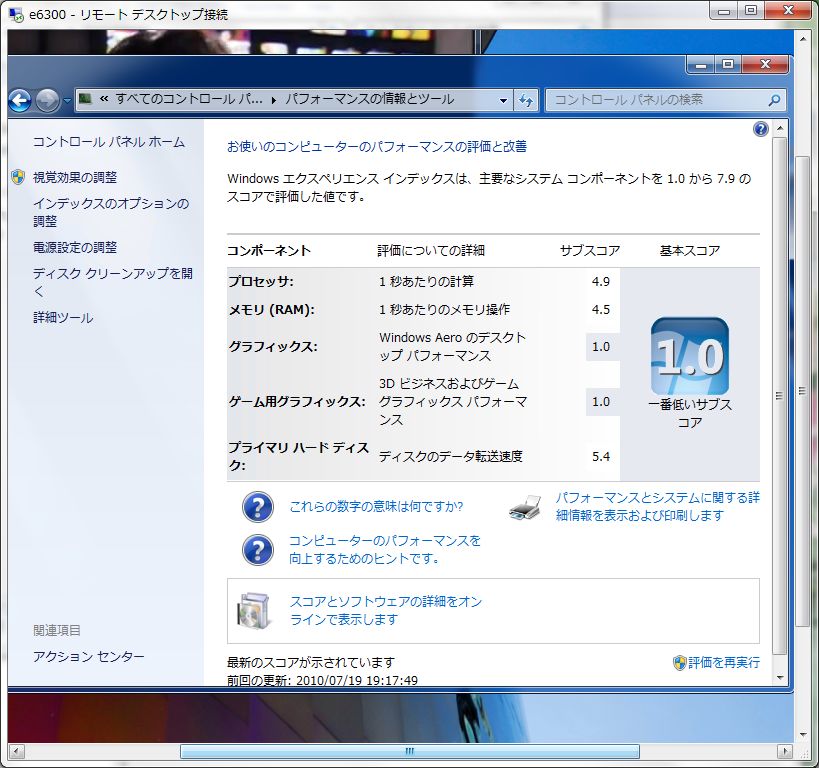Viewport: 819px width, 768px height.
Task: Open アクション センター under 関連項目
Action: coord(88,657)
